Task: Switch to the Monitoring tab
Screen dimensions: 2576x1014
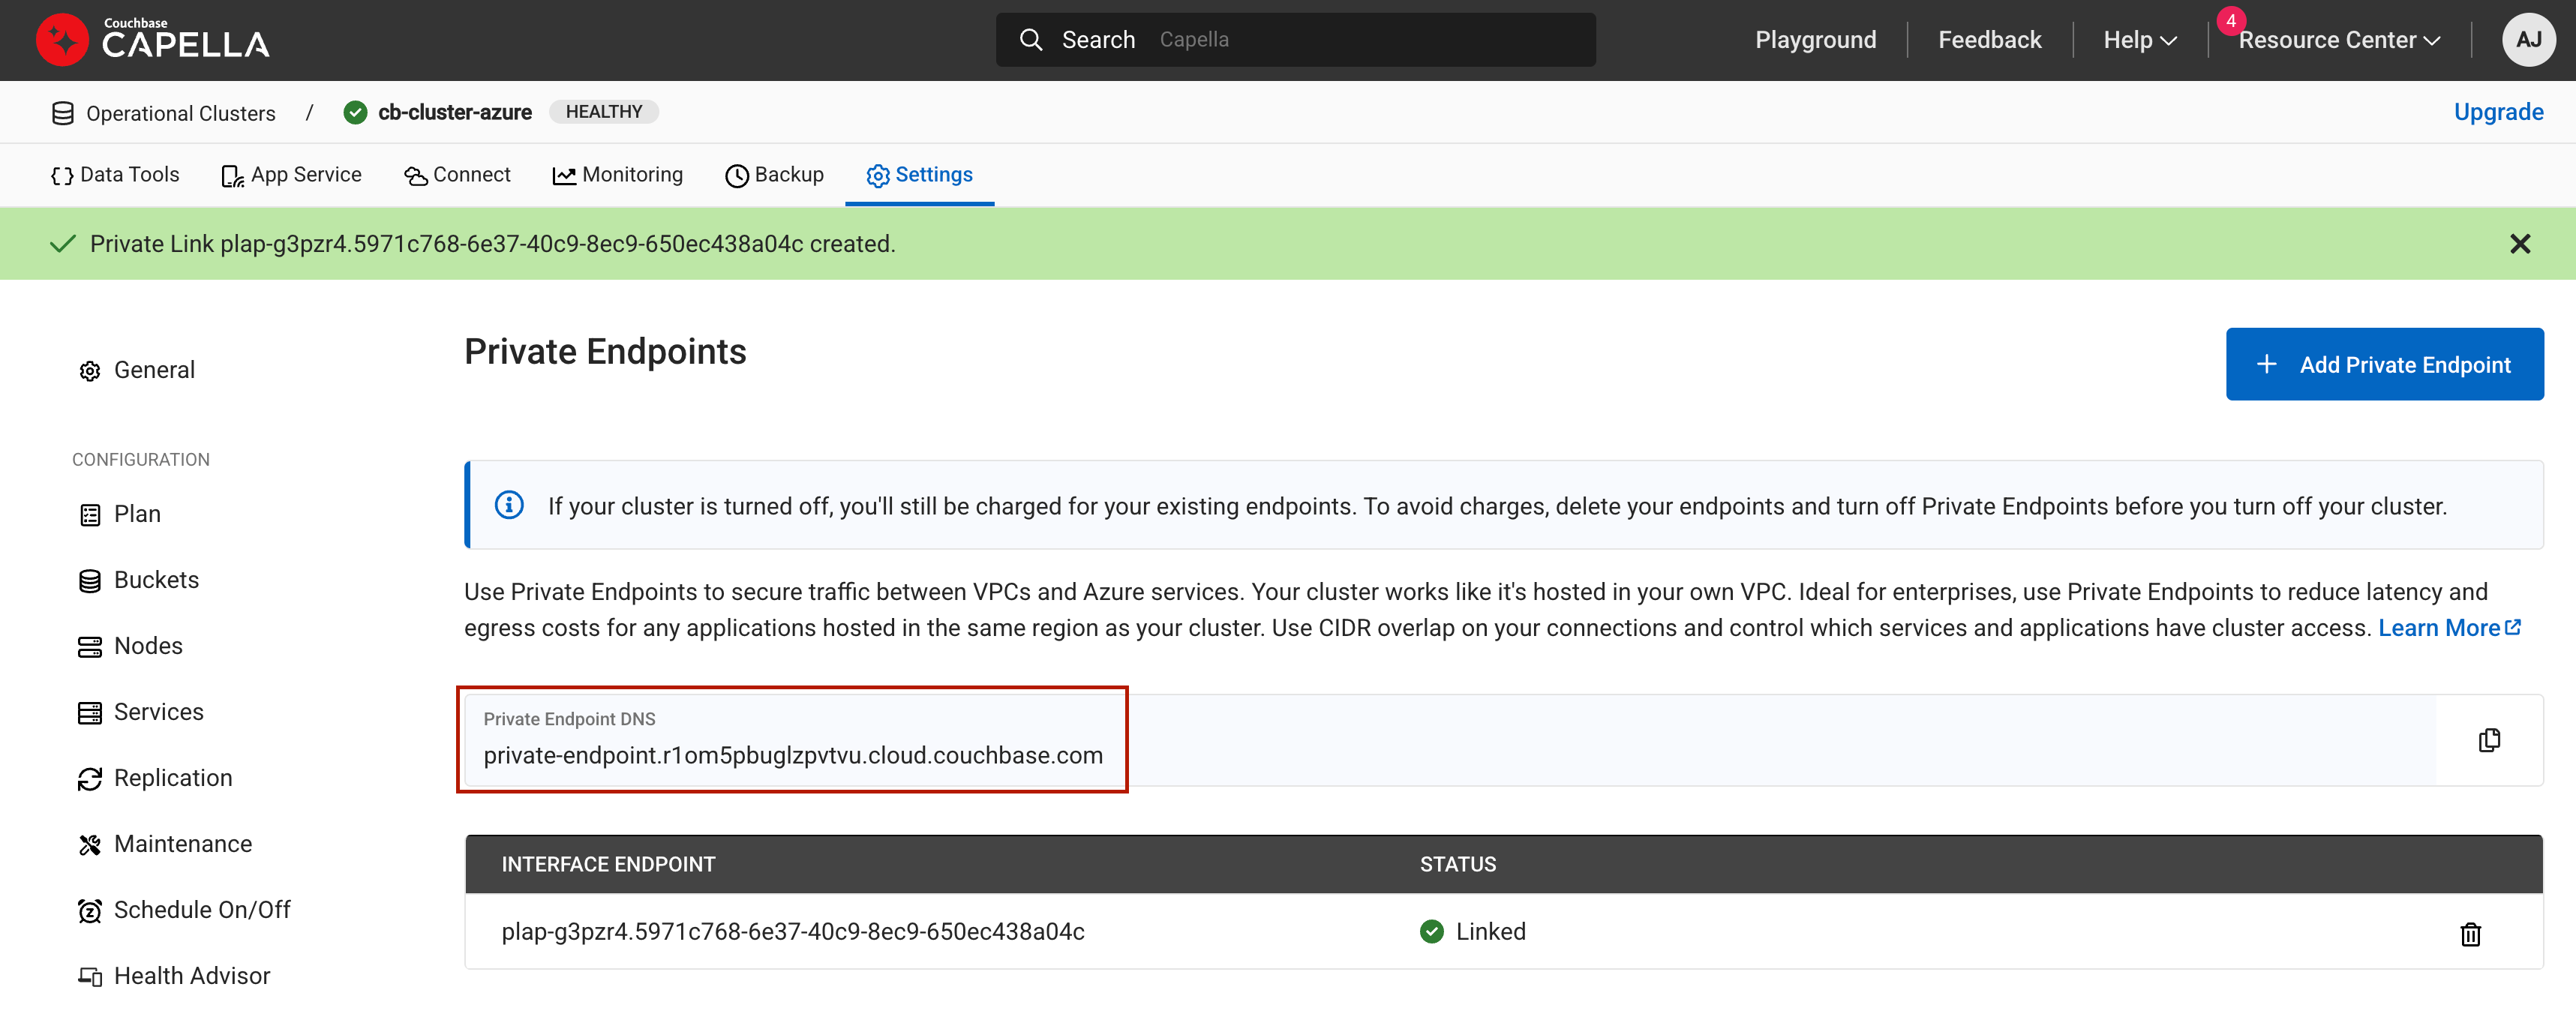Action: (618, 175)
